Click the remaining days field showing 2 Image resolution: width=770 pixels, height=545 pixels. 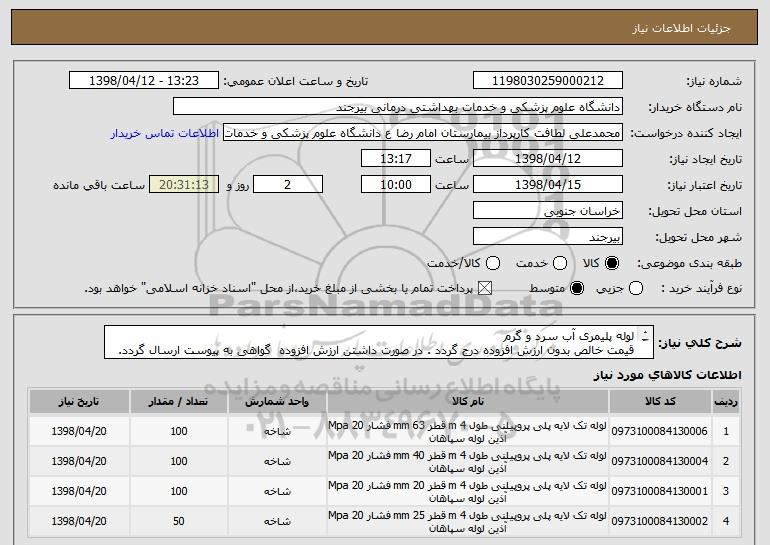coord(288,185)
